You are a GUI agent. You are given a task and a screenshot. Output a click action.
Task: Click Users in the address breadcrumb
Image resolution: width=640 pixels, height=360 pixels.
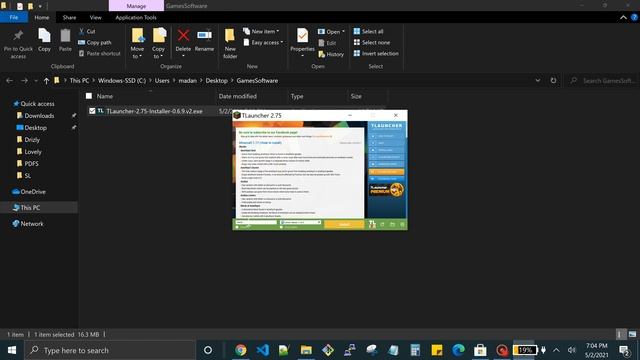tap(162, 81)
